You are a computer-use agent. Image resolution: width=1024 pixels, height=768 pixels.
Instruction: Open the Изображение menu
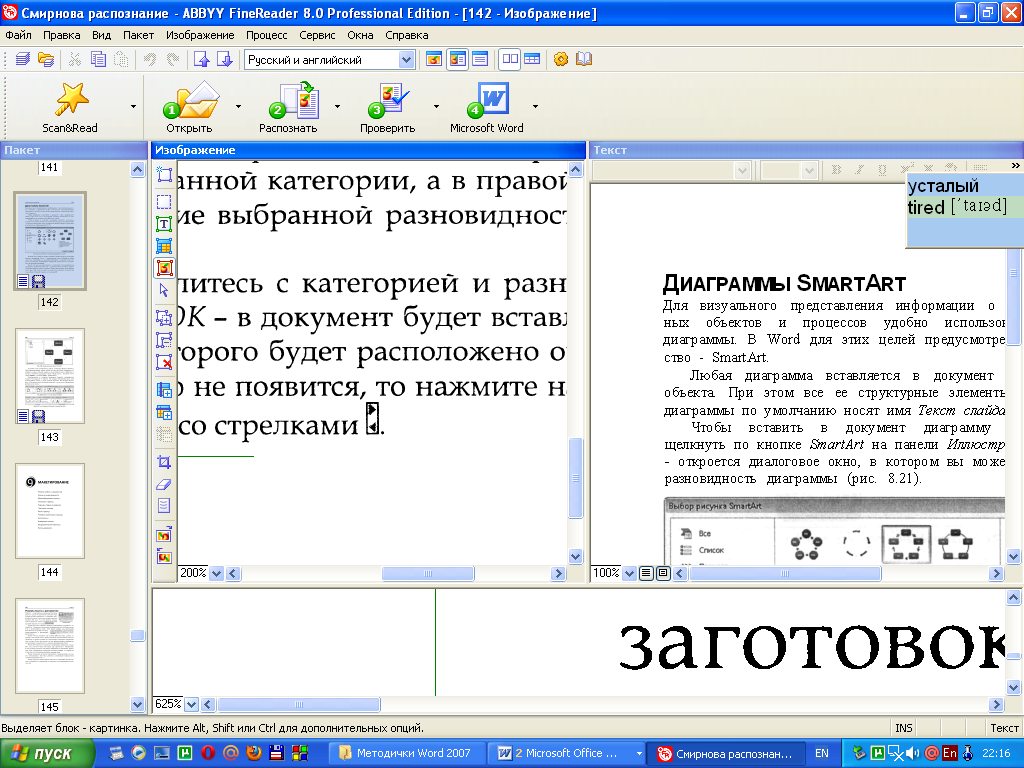[x=200, y=35]
